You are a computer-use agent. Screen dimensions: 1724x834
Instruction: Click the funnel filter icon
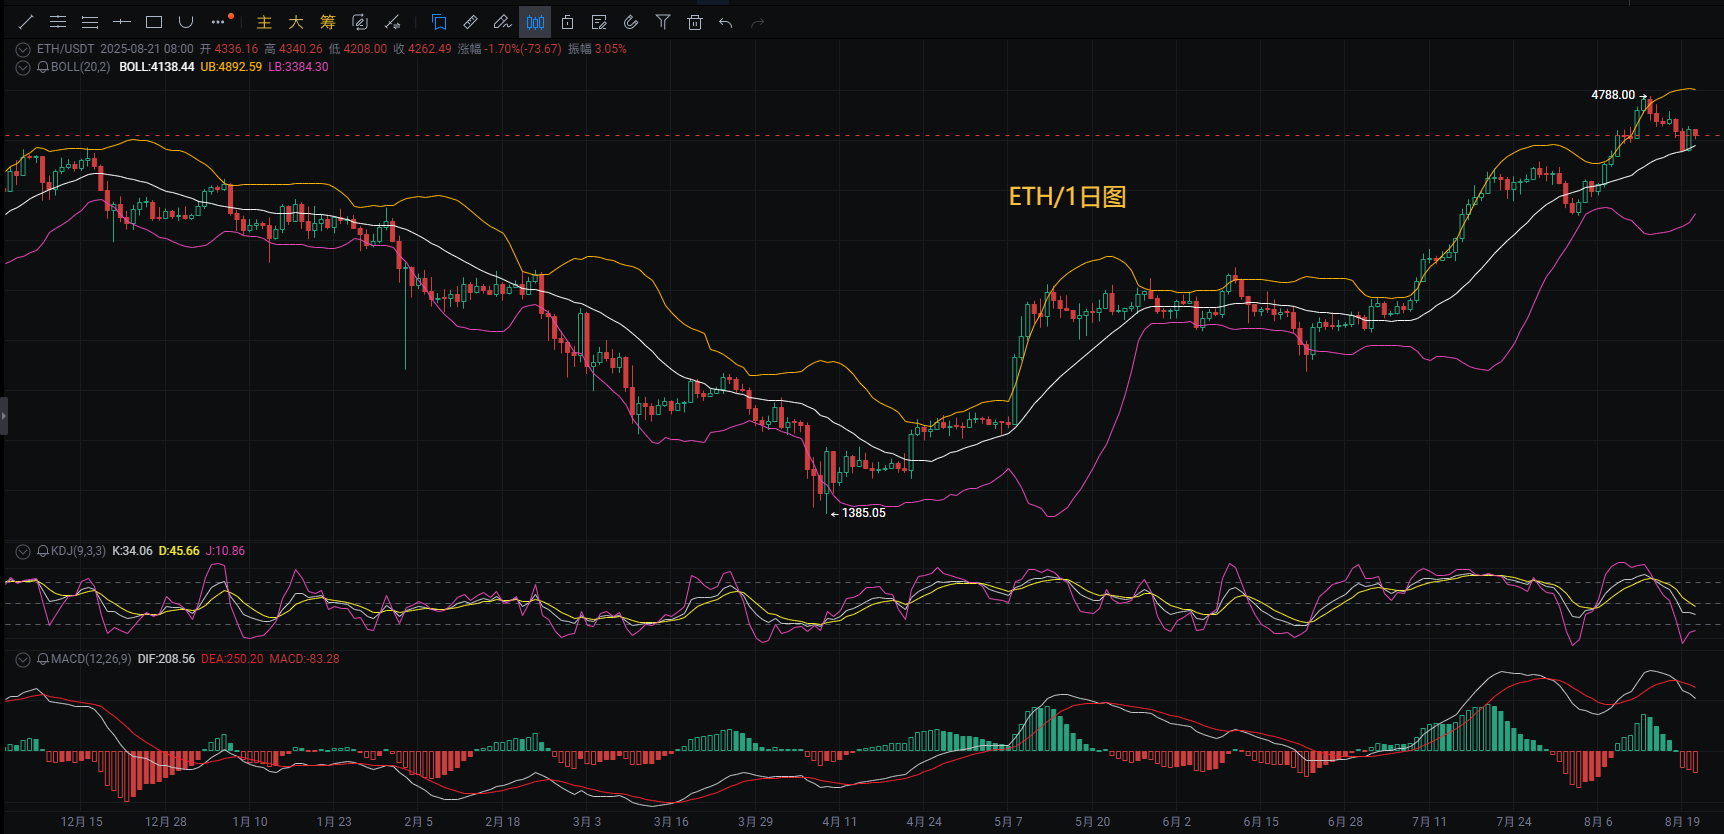click(663, 22)
